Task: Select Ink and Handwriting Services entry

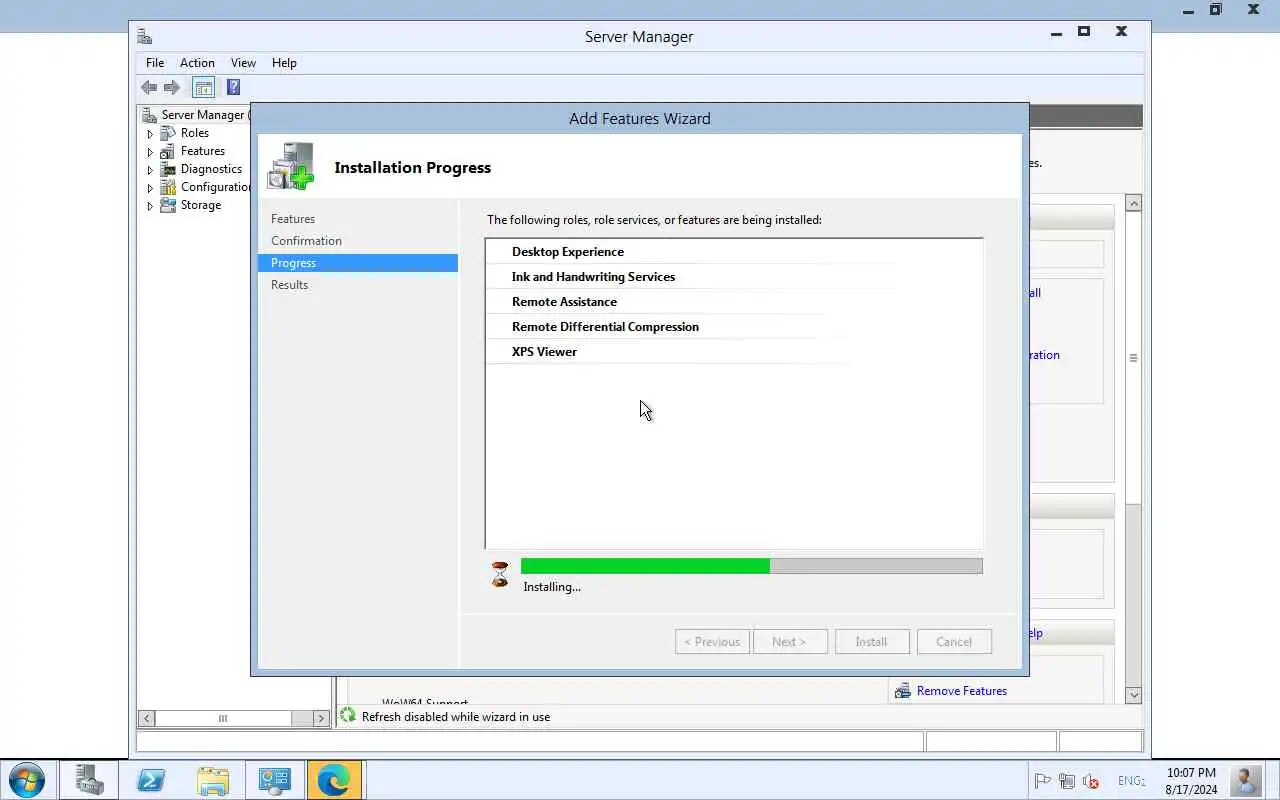Action: click(x=593, y=277)
